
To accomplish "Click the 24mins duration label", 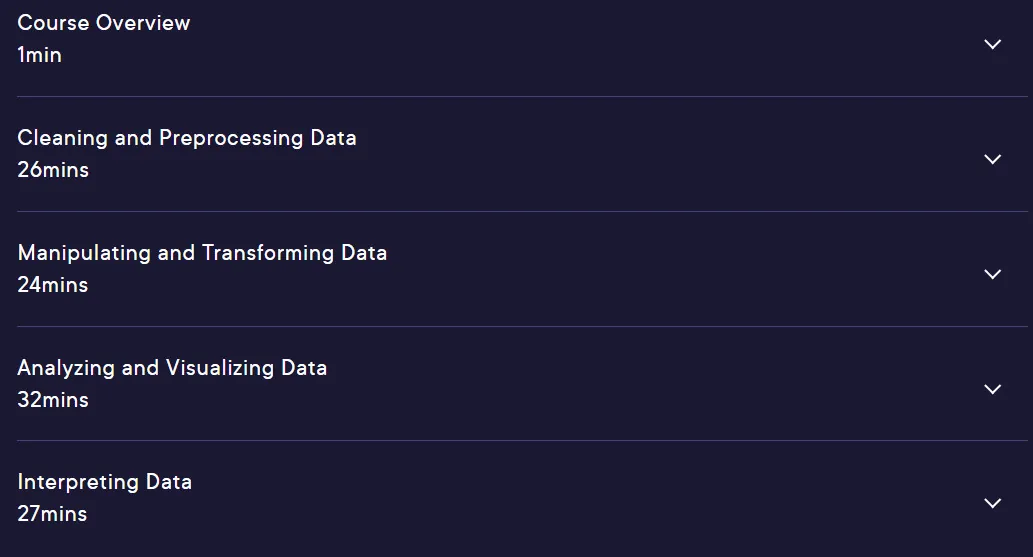I will [x=52, y=285].
